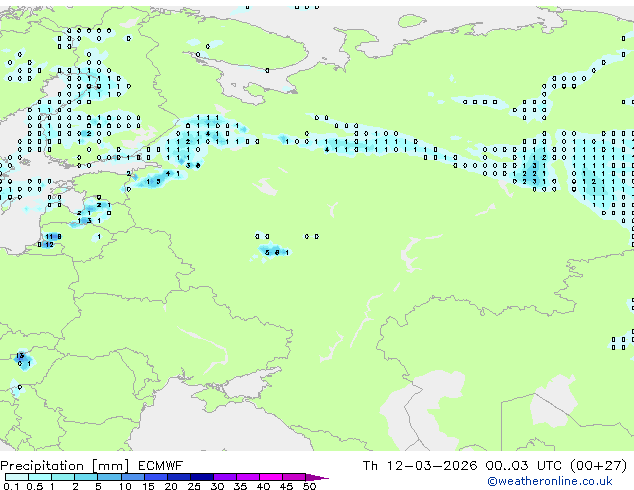Click the '50' legend label
Image resolution: width=634 pixels, height=490 pixels.
[309, 486]
